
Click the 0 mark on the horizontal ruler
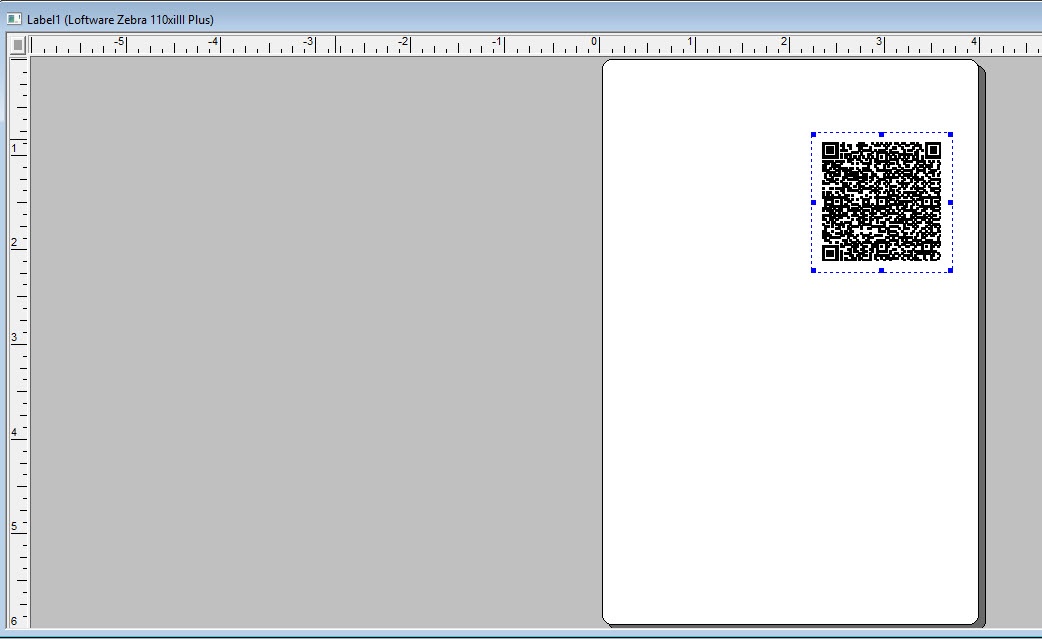coord(594,42)
